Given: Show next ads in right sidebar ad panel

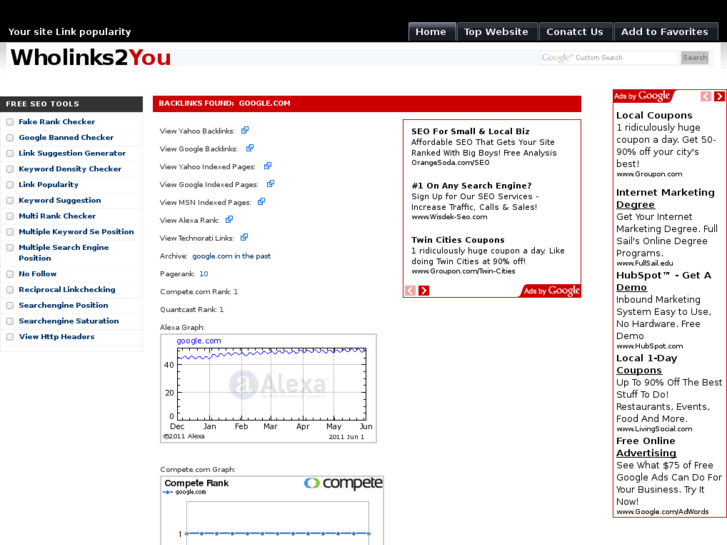Looking at the screenshot, I should 719,96.
